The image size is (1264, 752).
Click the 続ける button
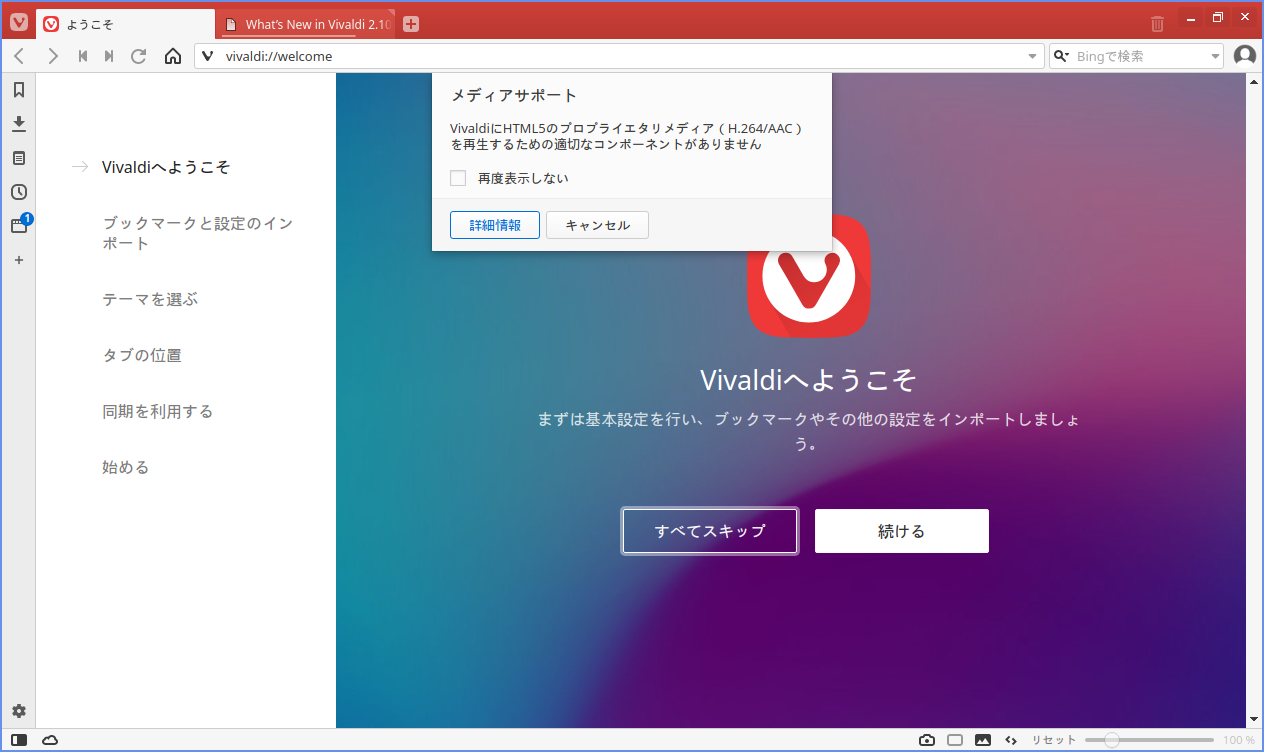click(x=902, y=531)
